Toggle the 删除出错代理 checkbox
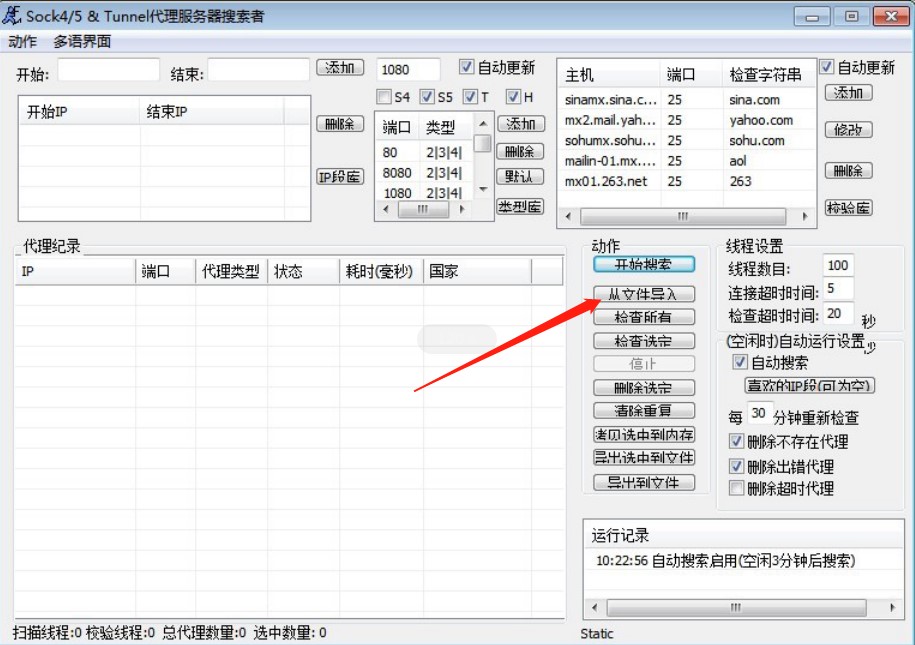This screenshot has height=645, width=915. coord(736,466)
